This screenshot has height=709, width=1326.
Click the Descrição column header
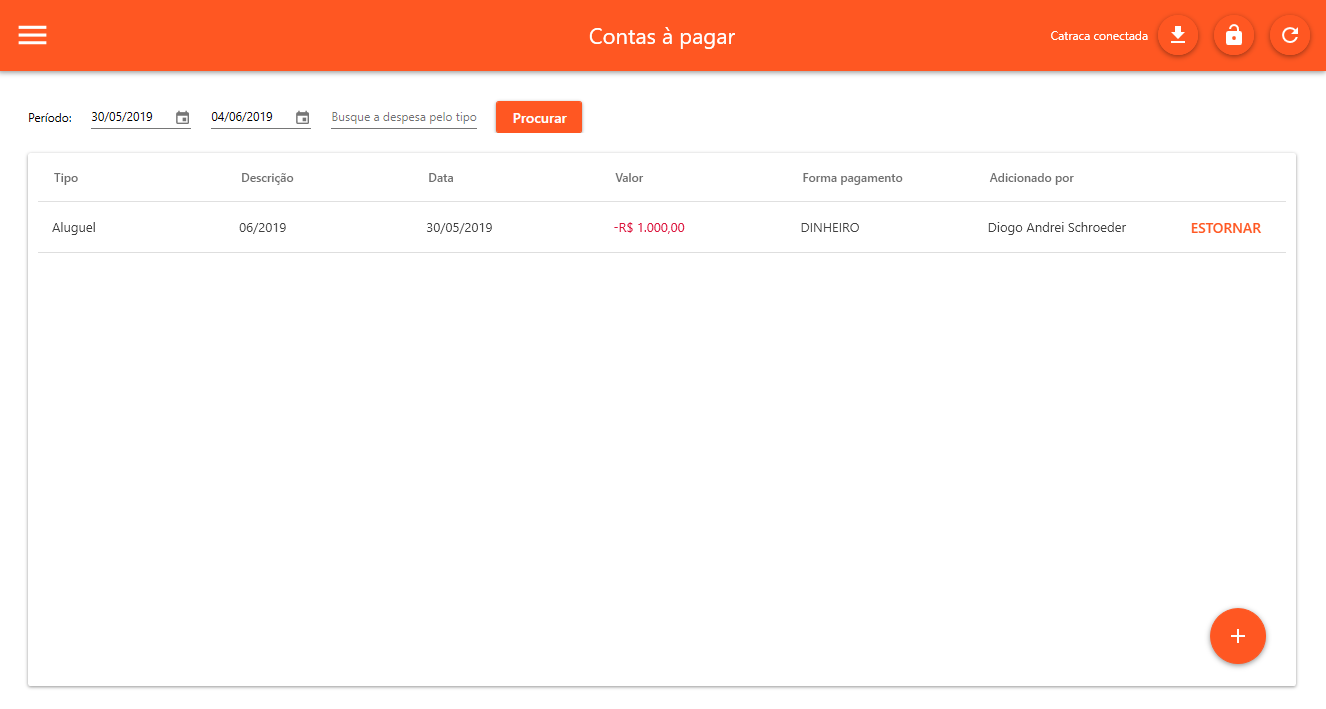pos(267,178)
